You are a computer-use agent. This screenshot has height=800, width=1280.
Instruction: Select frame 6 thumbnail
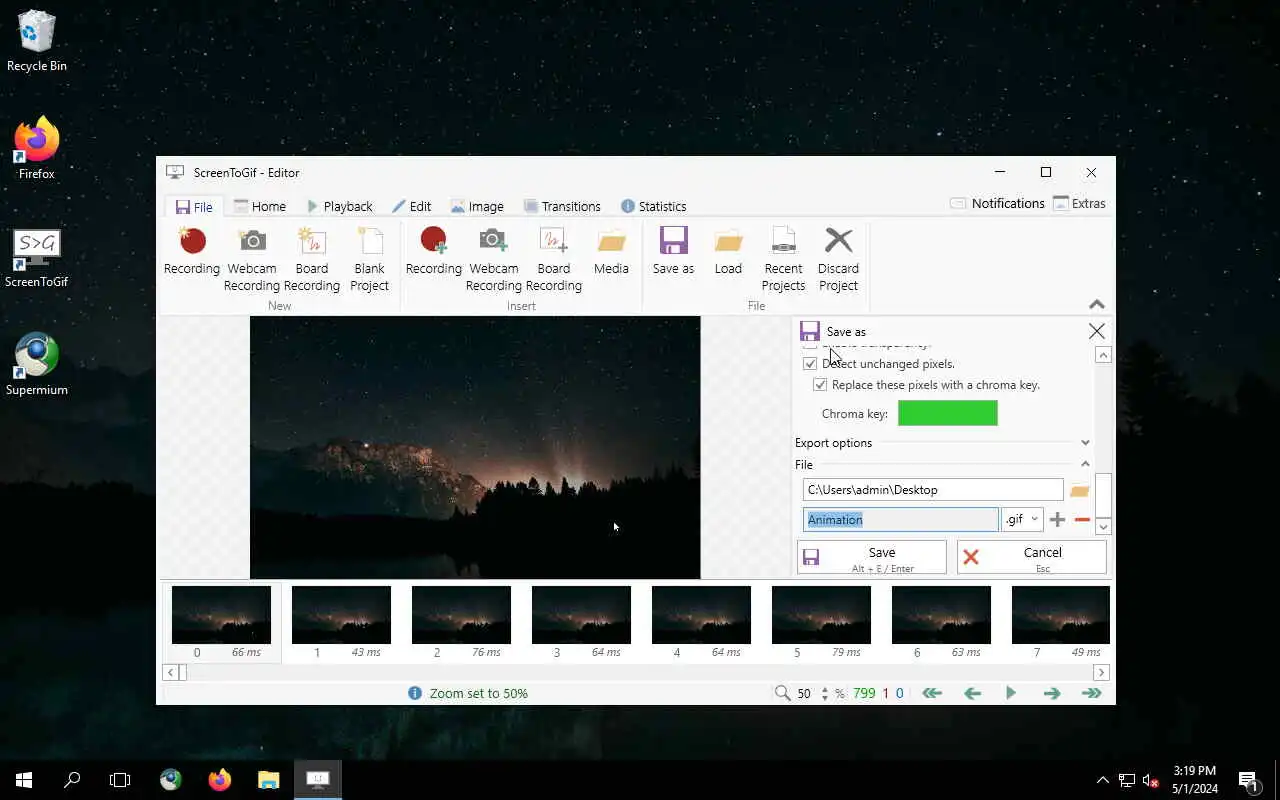pyautogui.click(x=941, y=621)
